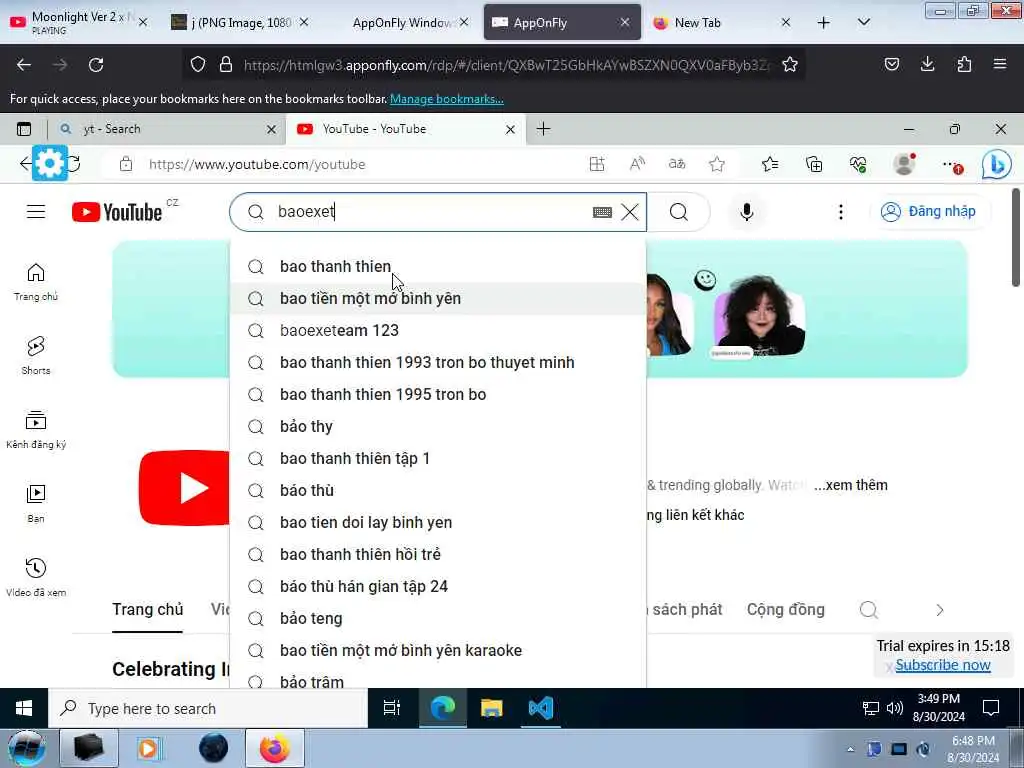Select 'bao tiền một mớ bình yên karaoke'

click(438, 650)
